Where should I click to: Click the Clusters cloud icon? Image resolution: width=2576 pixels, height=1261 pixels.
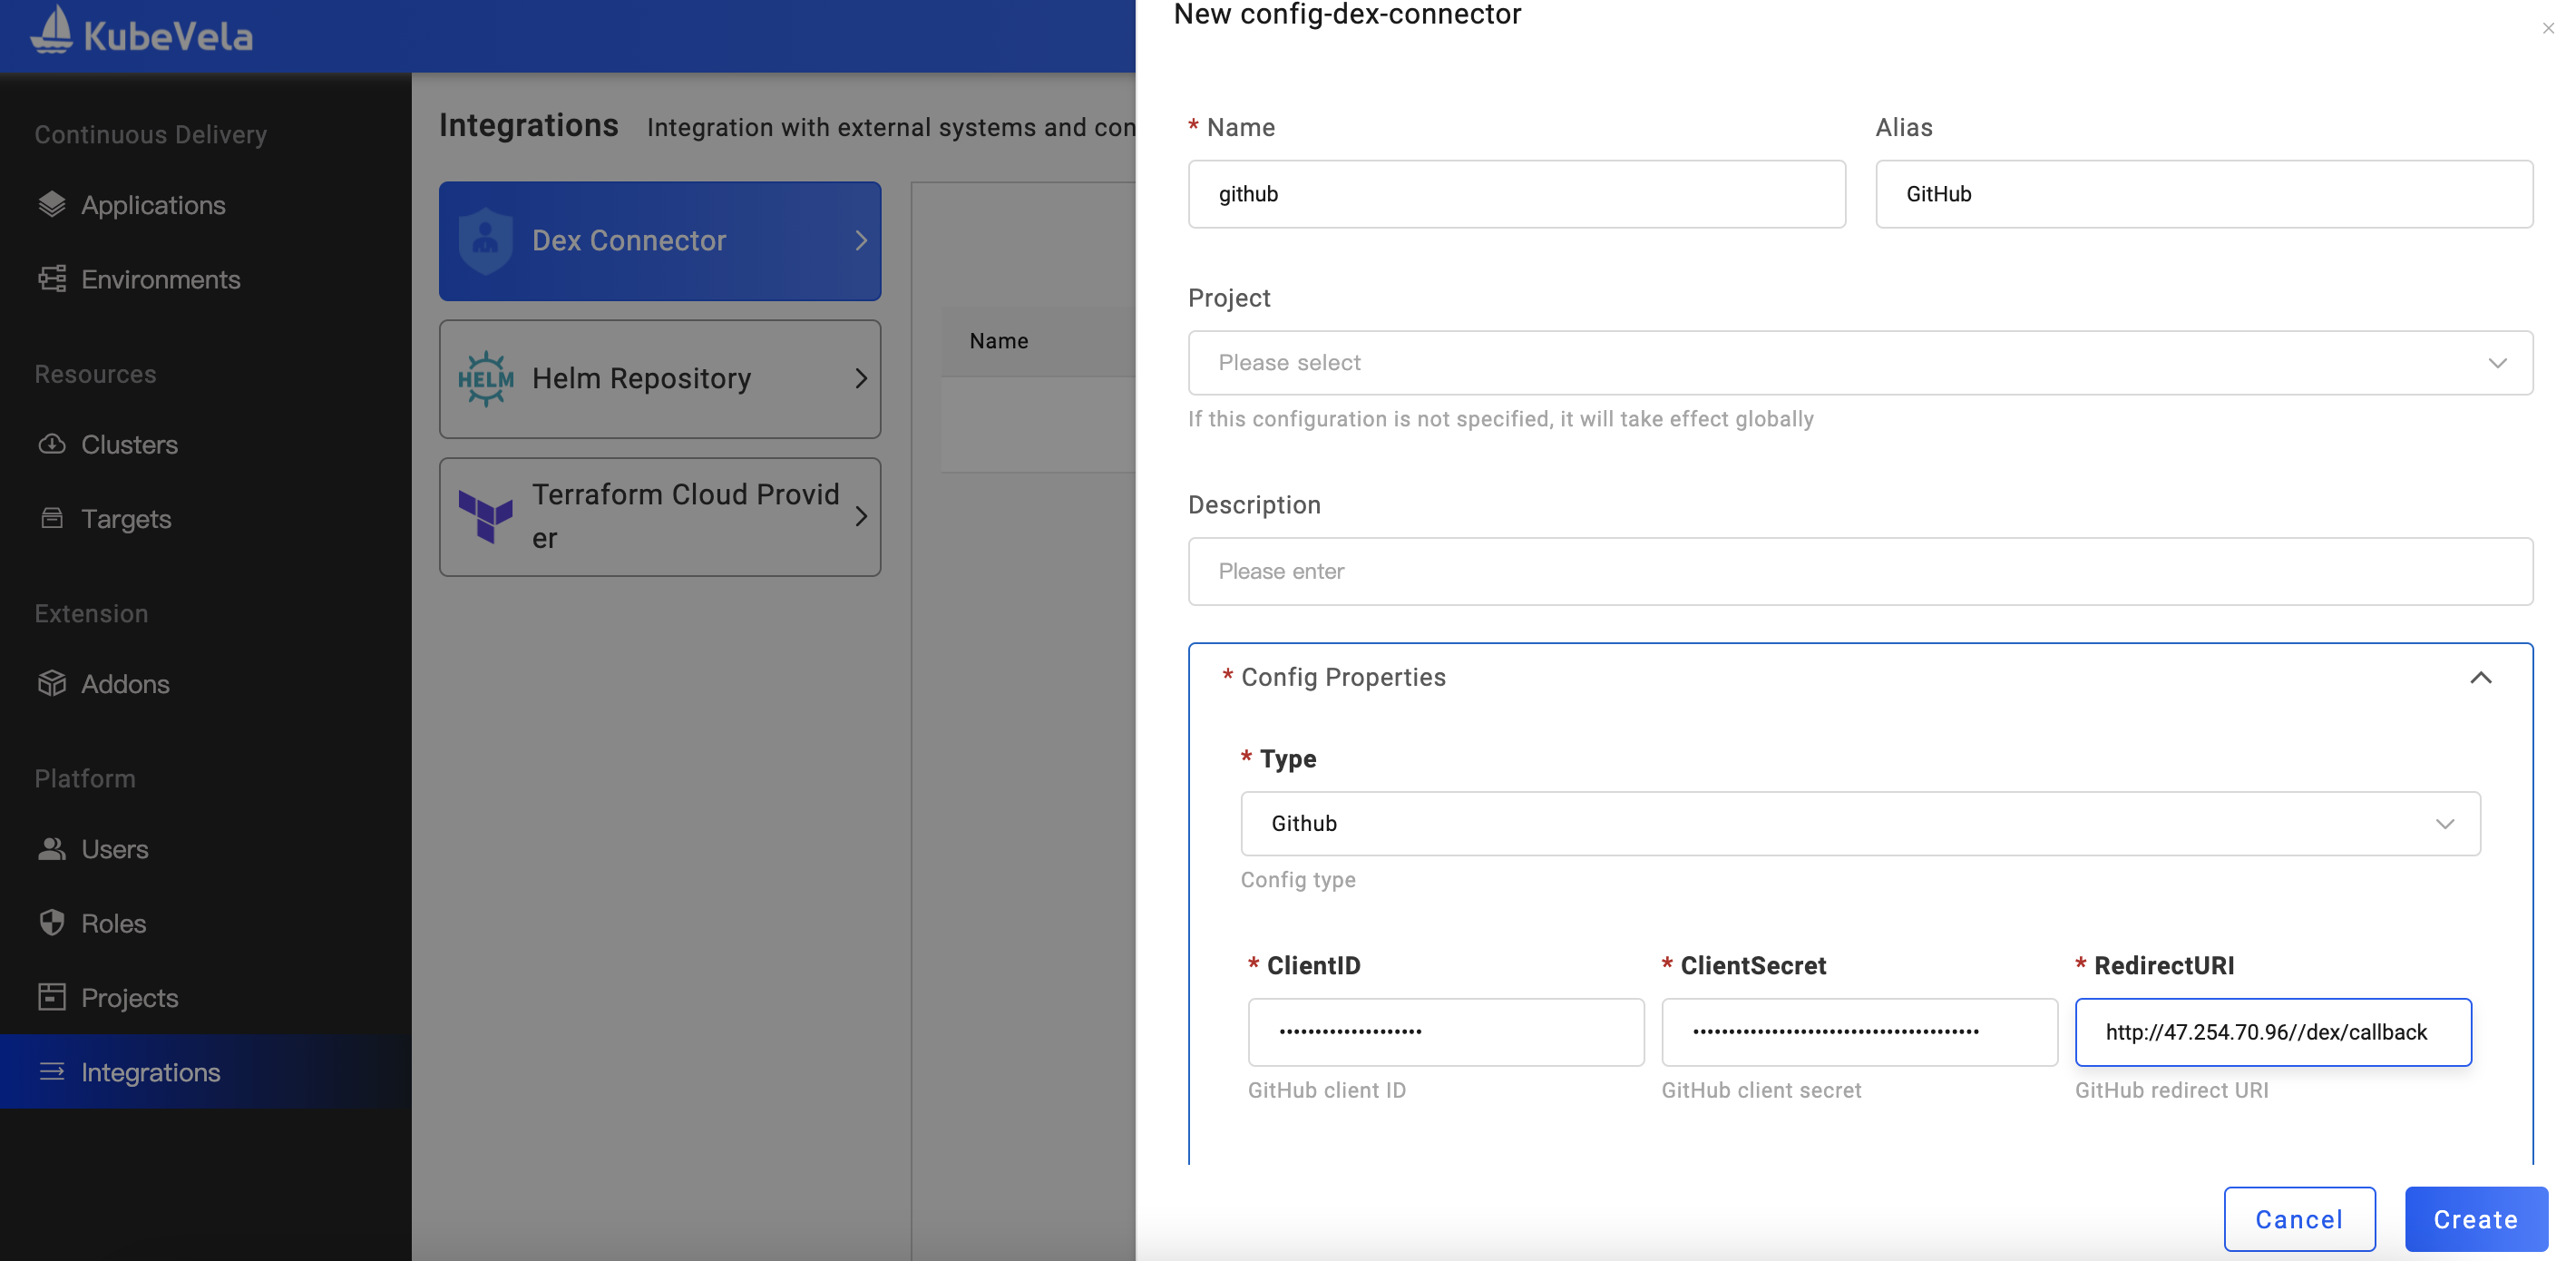click(x=52, y=444)
